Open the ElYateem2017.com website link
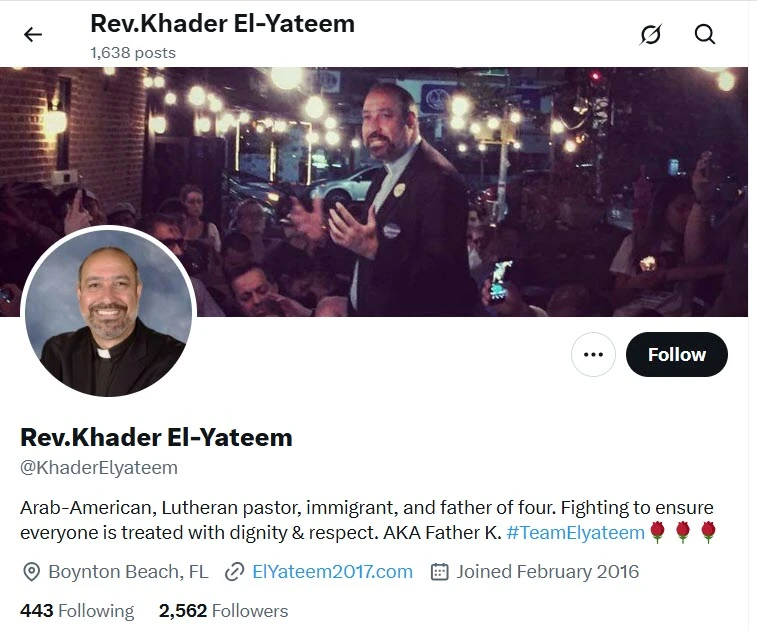The image size is (757, 631). 332,572
